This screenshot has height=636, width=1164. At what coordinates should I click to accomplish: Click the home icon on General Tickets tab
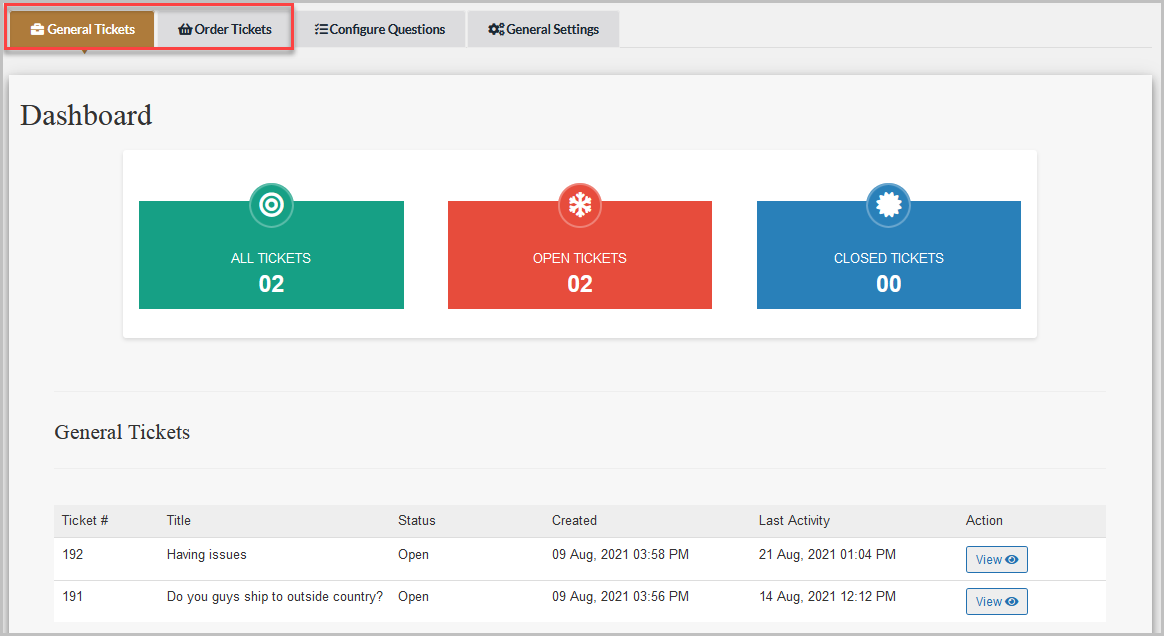[36, 28]
